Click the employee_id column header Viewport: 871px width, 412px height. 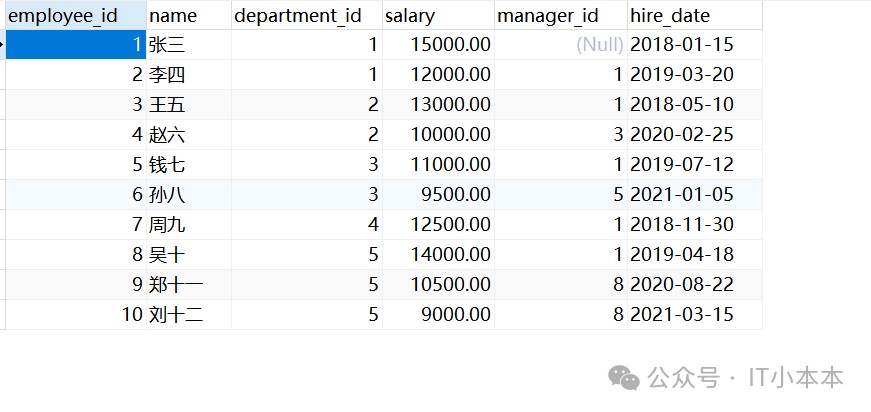click(76, 16)
